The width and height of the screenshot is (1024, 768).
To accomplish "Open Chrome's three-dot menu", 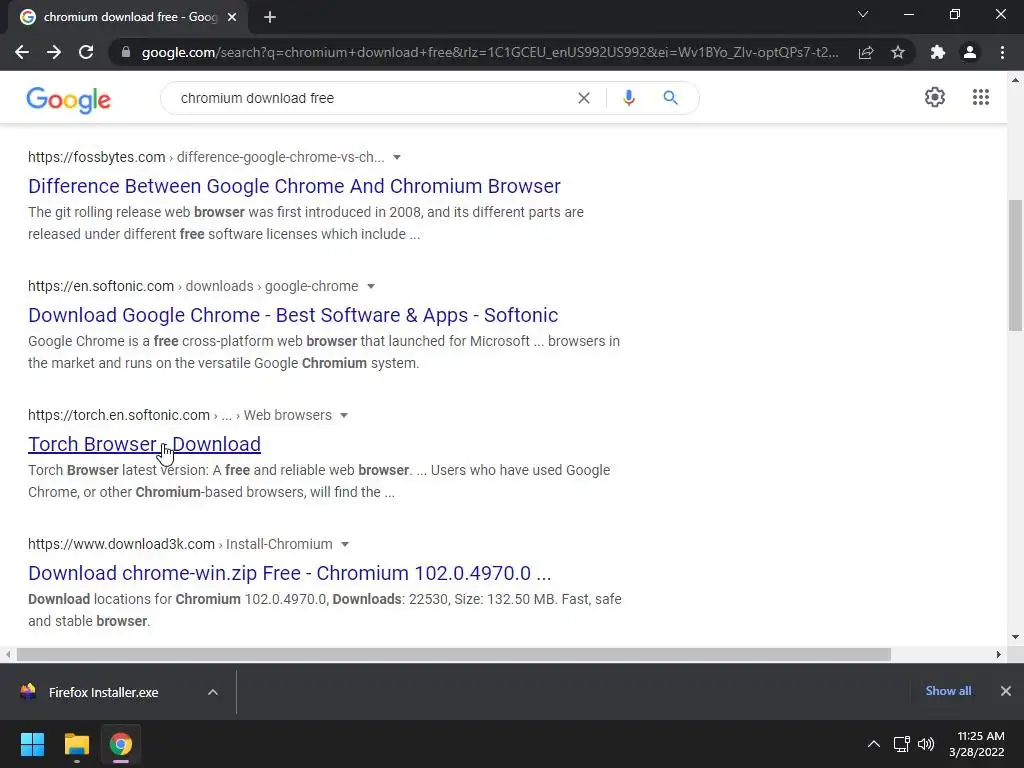I will [1002, 52].
